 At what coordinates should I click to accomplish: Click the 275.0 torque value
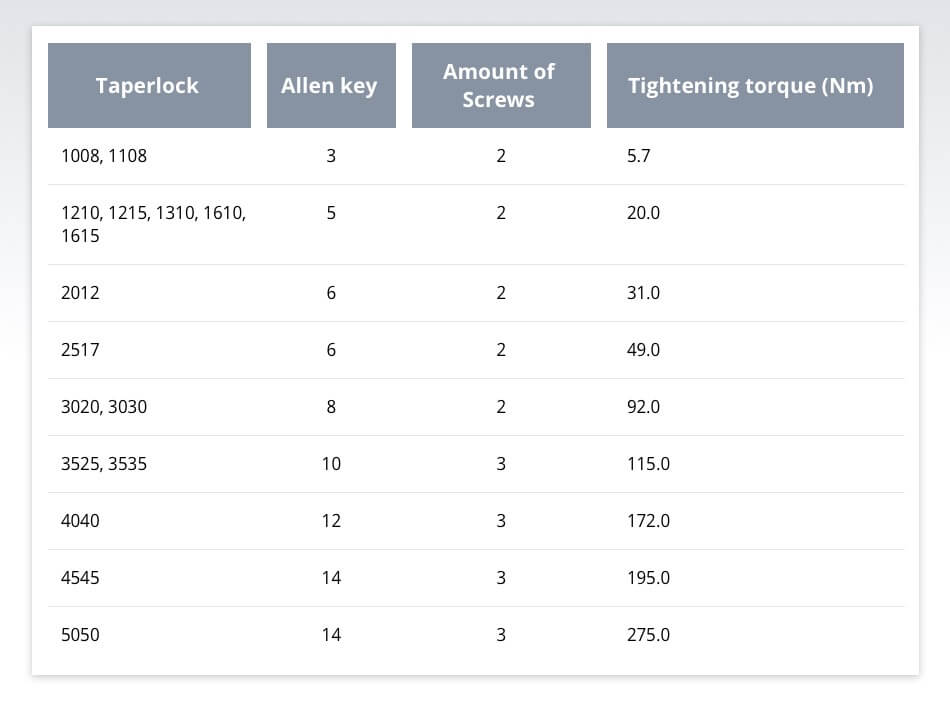click(x=648, y=635)
